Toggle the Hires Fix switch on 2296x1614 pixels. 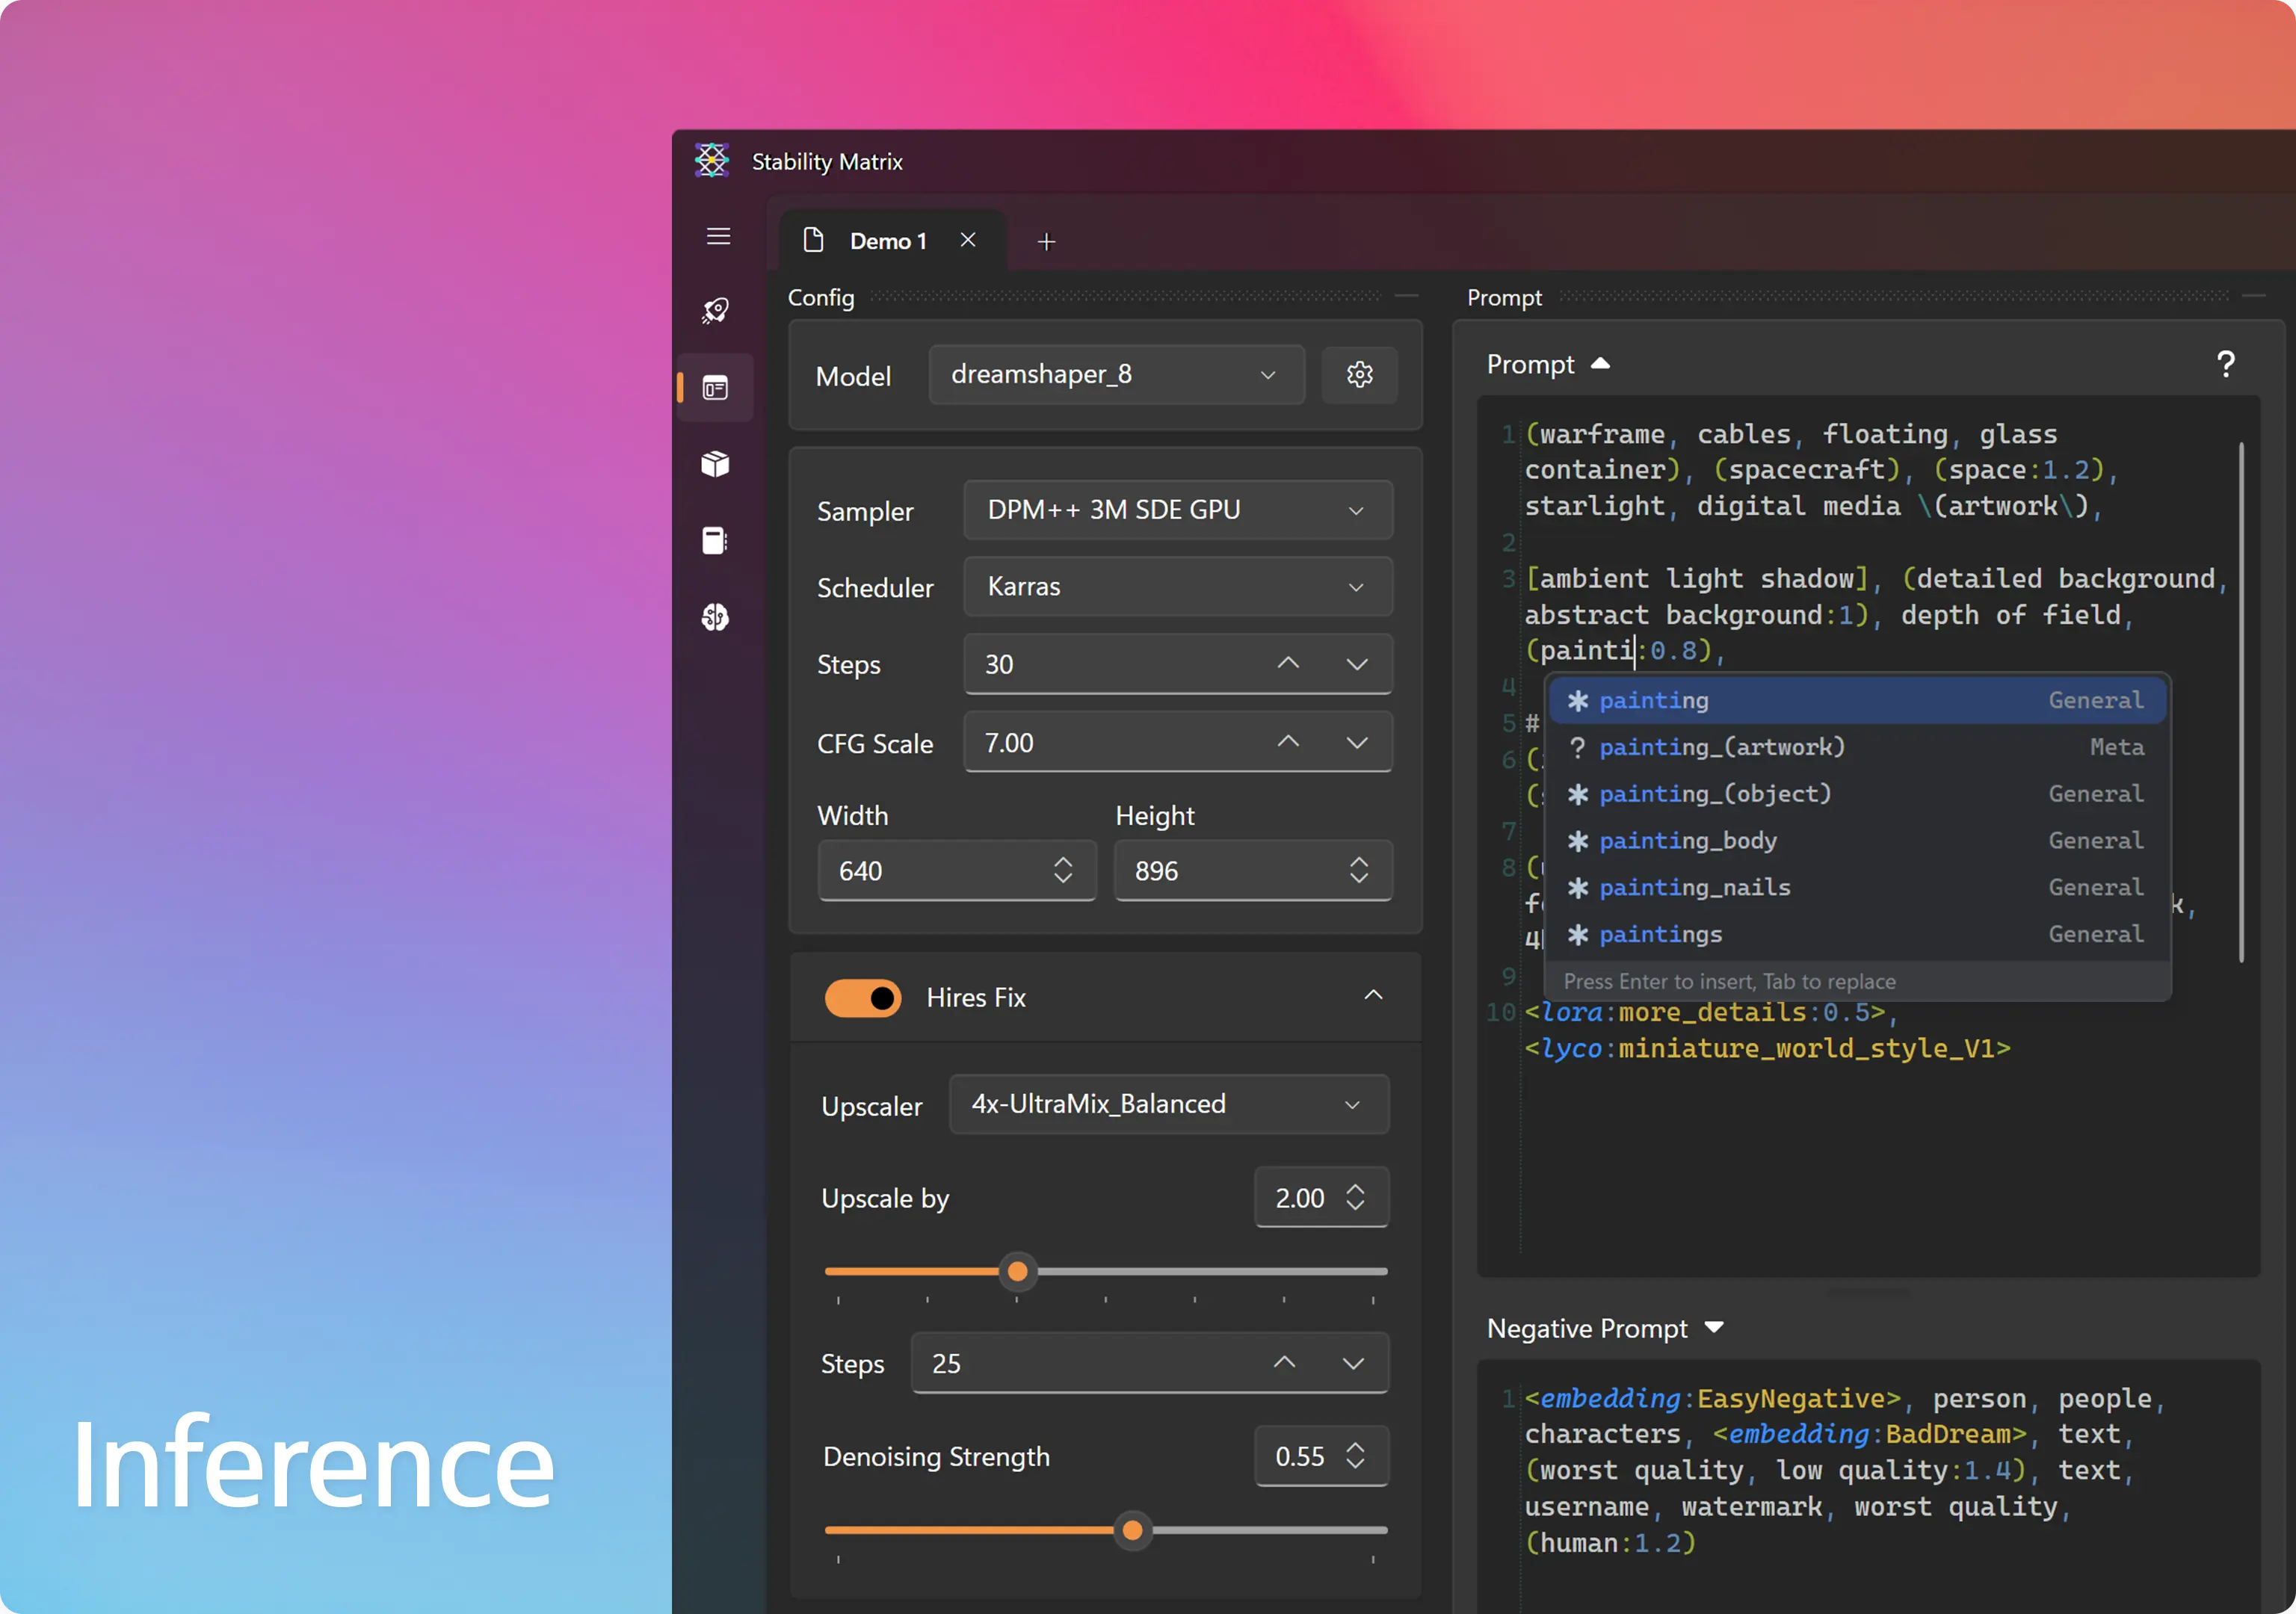[863, 998]
